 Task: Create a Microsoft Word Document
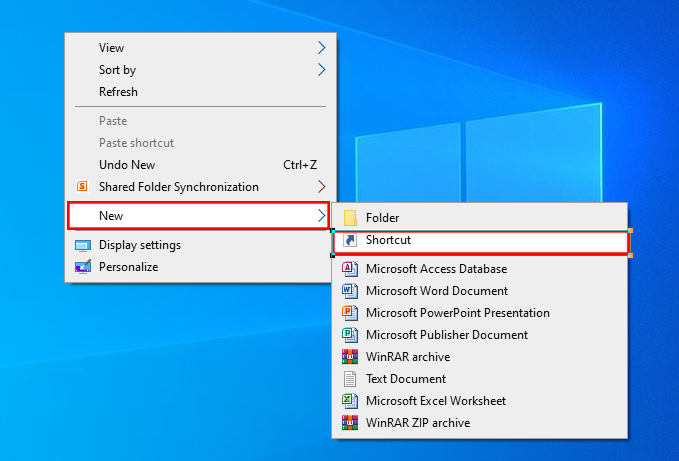[x=480, y=291]
